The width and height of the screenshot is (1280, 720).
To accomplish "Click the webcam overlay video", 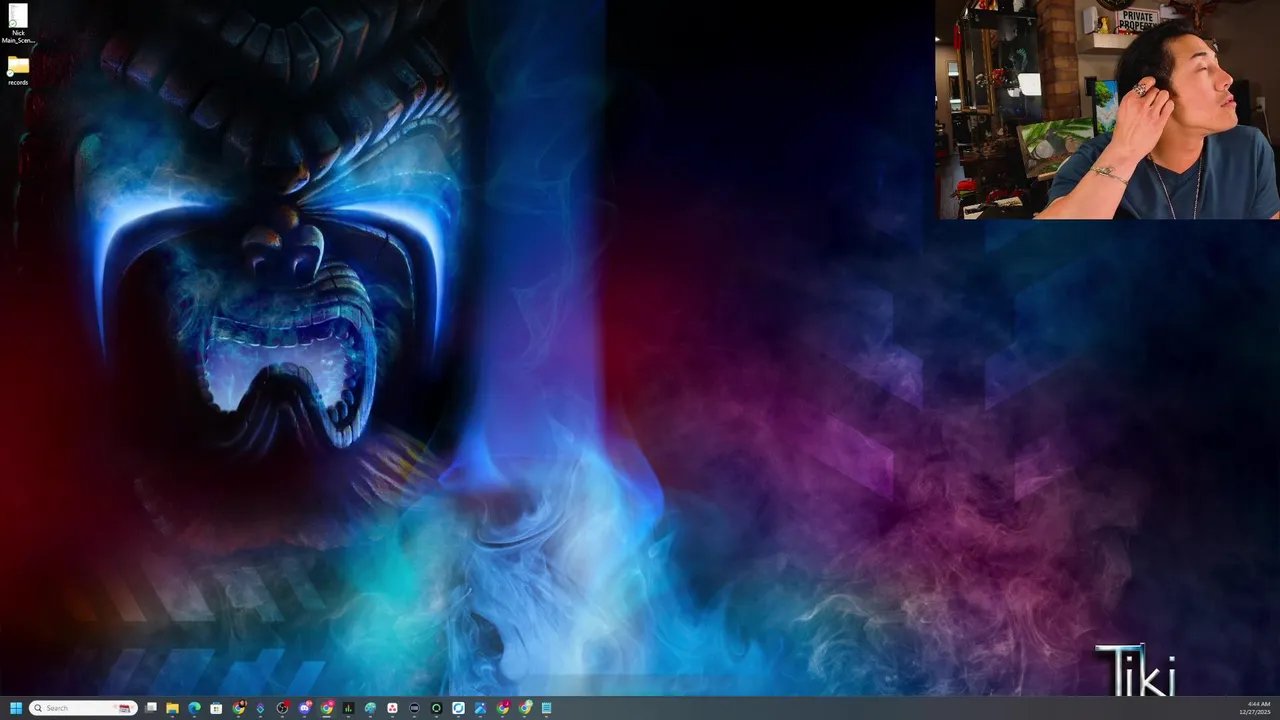I will (1107, 109).
